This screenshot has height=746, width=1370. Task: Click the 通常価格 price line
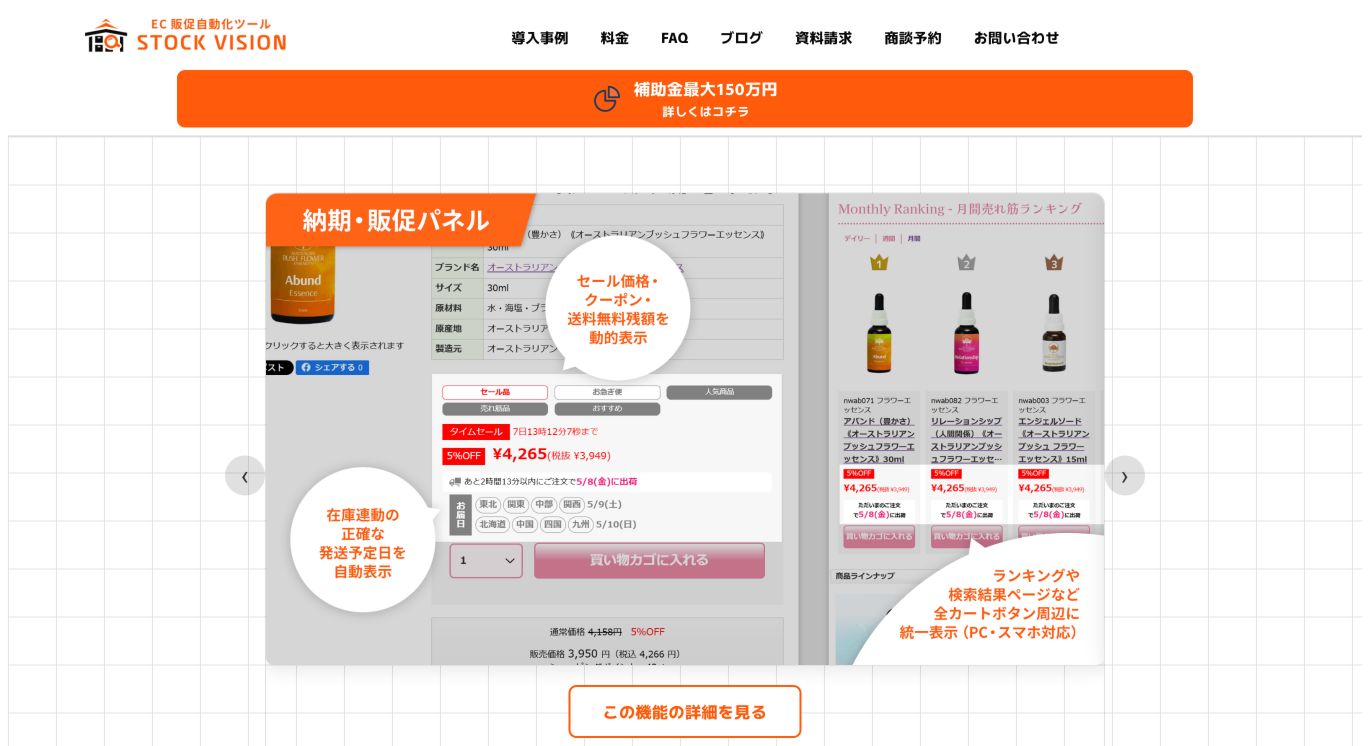[x=607, y=632]
